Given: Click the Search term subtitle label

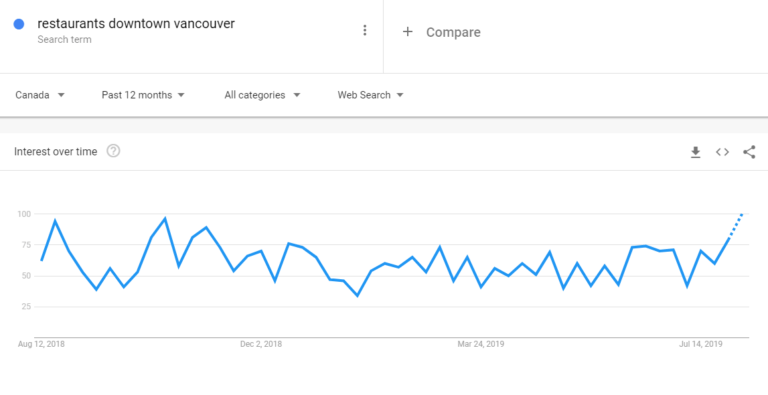Looking at the screenshot, I should [64, 40].
